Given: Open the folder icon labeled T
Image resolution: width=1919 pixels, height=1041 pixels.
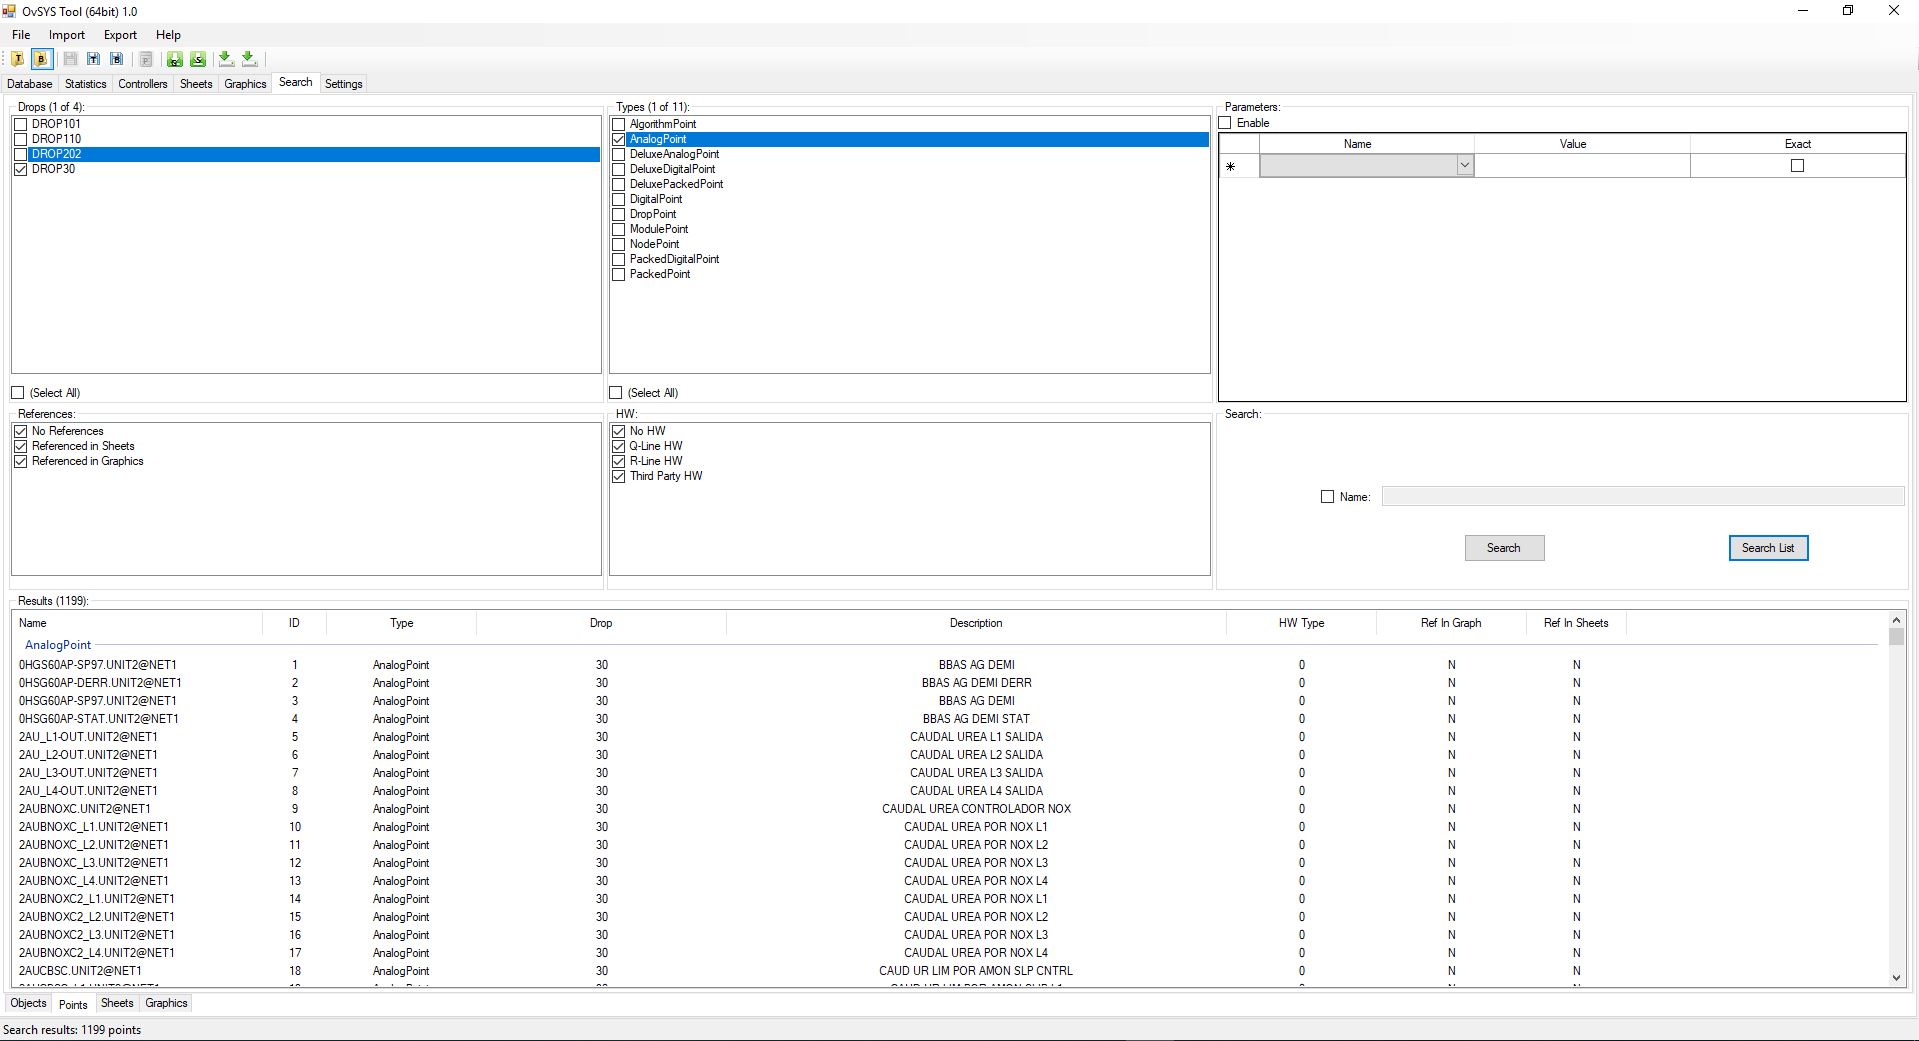Looking at the screenshot, I should coord(18,59).
